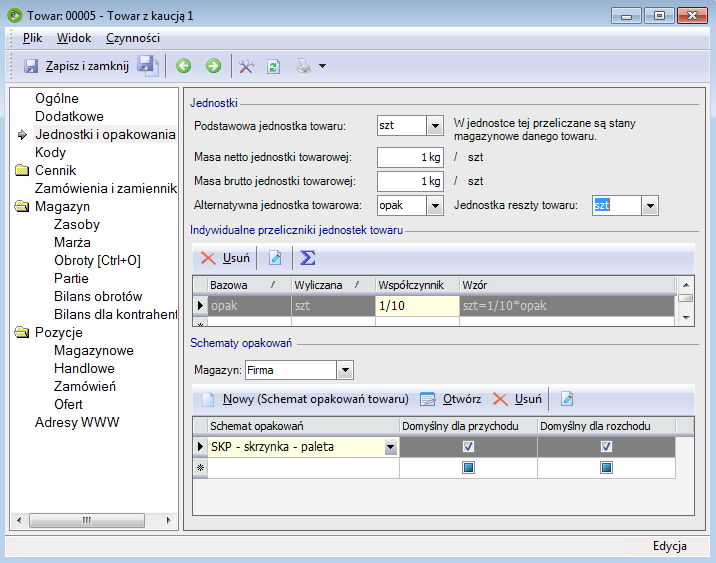Image resolution: width=716 pixels, height=563 pixels.
Task: Click the Magazyn open folder icon
Action: [x=21, y=206]
